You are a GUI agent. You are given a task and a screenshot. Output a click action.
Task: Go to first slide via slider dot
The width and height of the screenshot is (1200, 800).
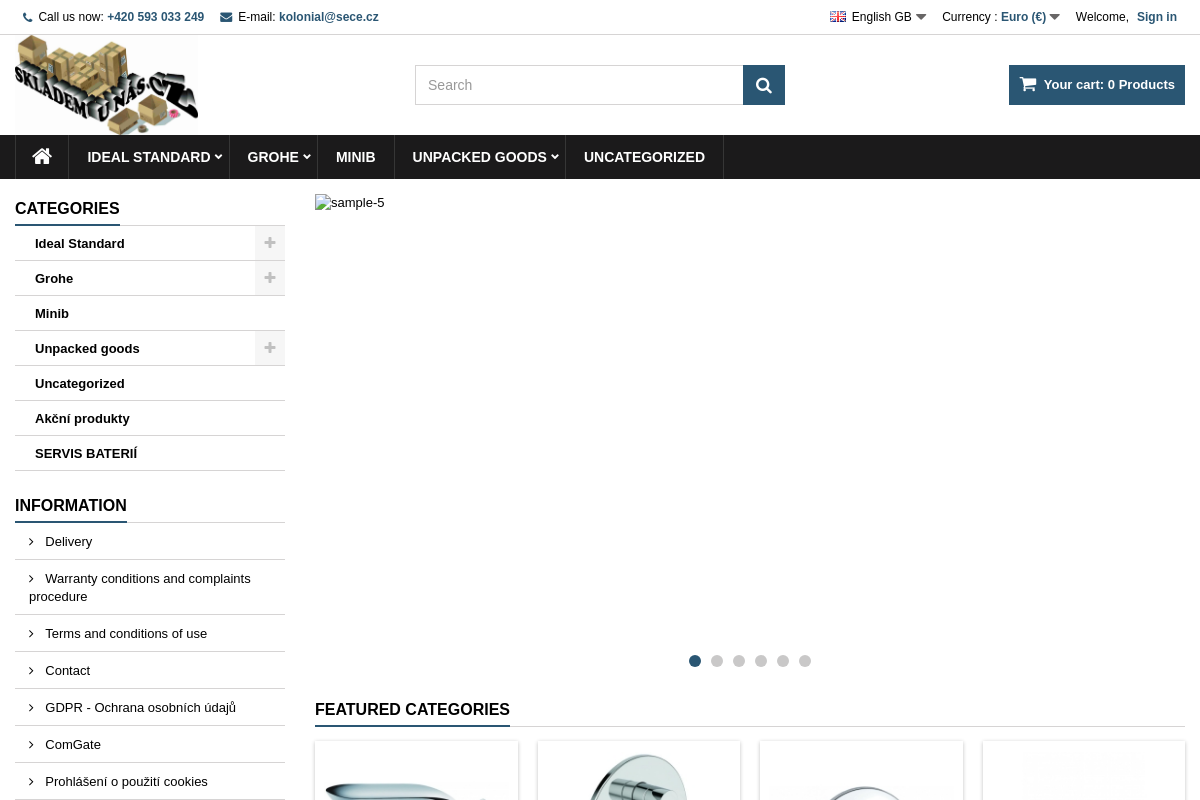(x=695, y=661)
